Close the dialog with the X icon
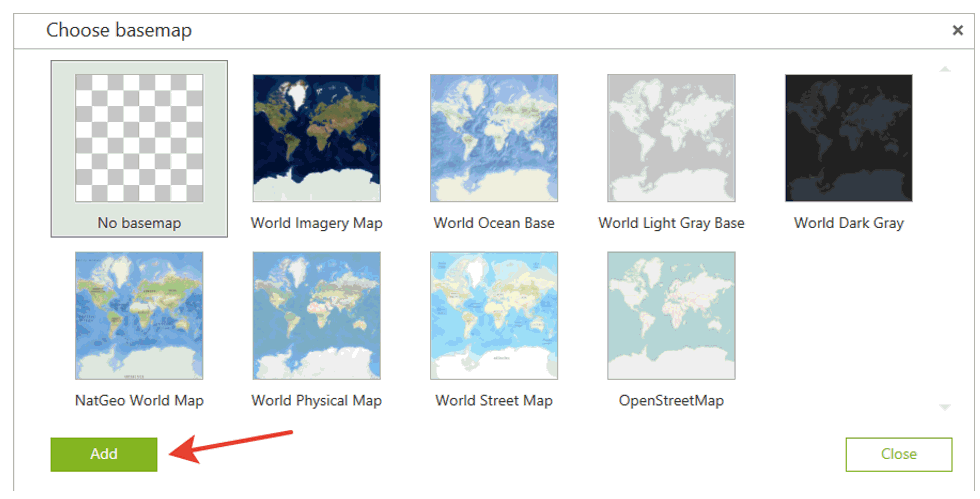The height and width of the screenshot is (499, 980). [957, 31]
